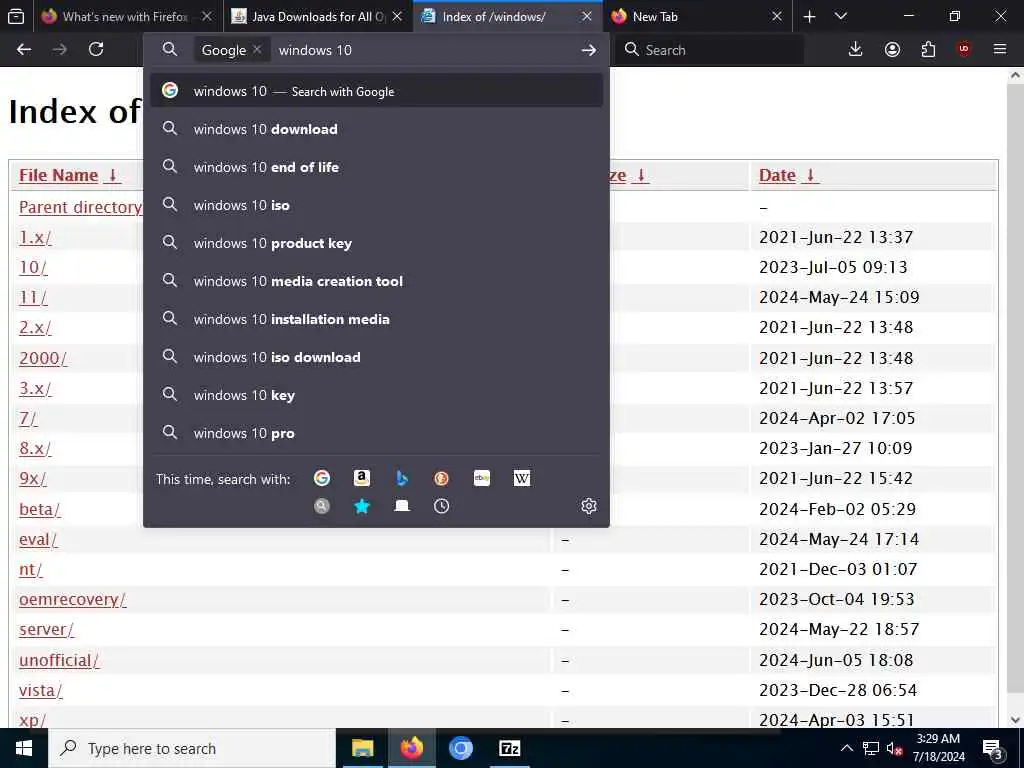Click the toolbar Search box
Screen dimensions: 1024x768
710,50
